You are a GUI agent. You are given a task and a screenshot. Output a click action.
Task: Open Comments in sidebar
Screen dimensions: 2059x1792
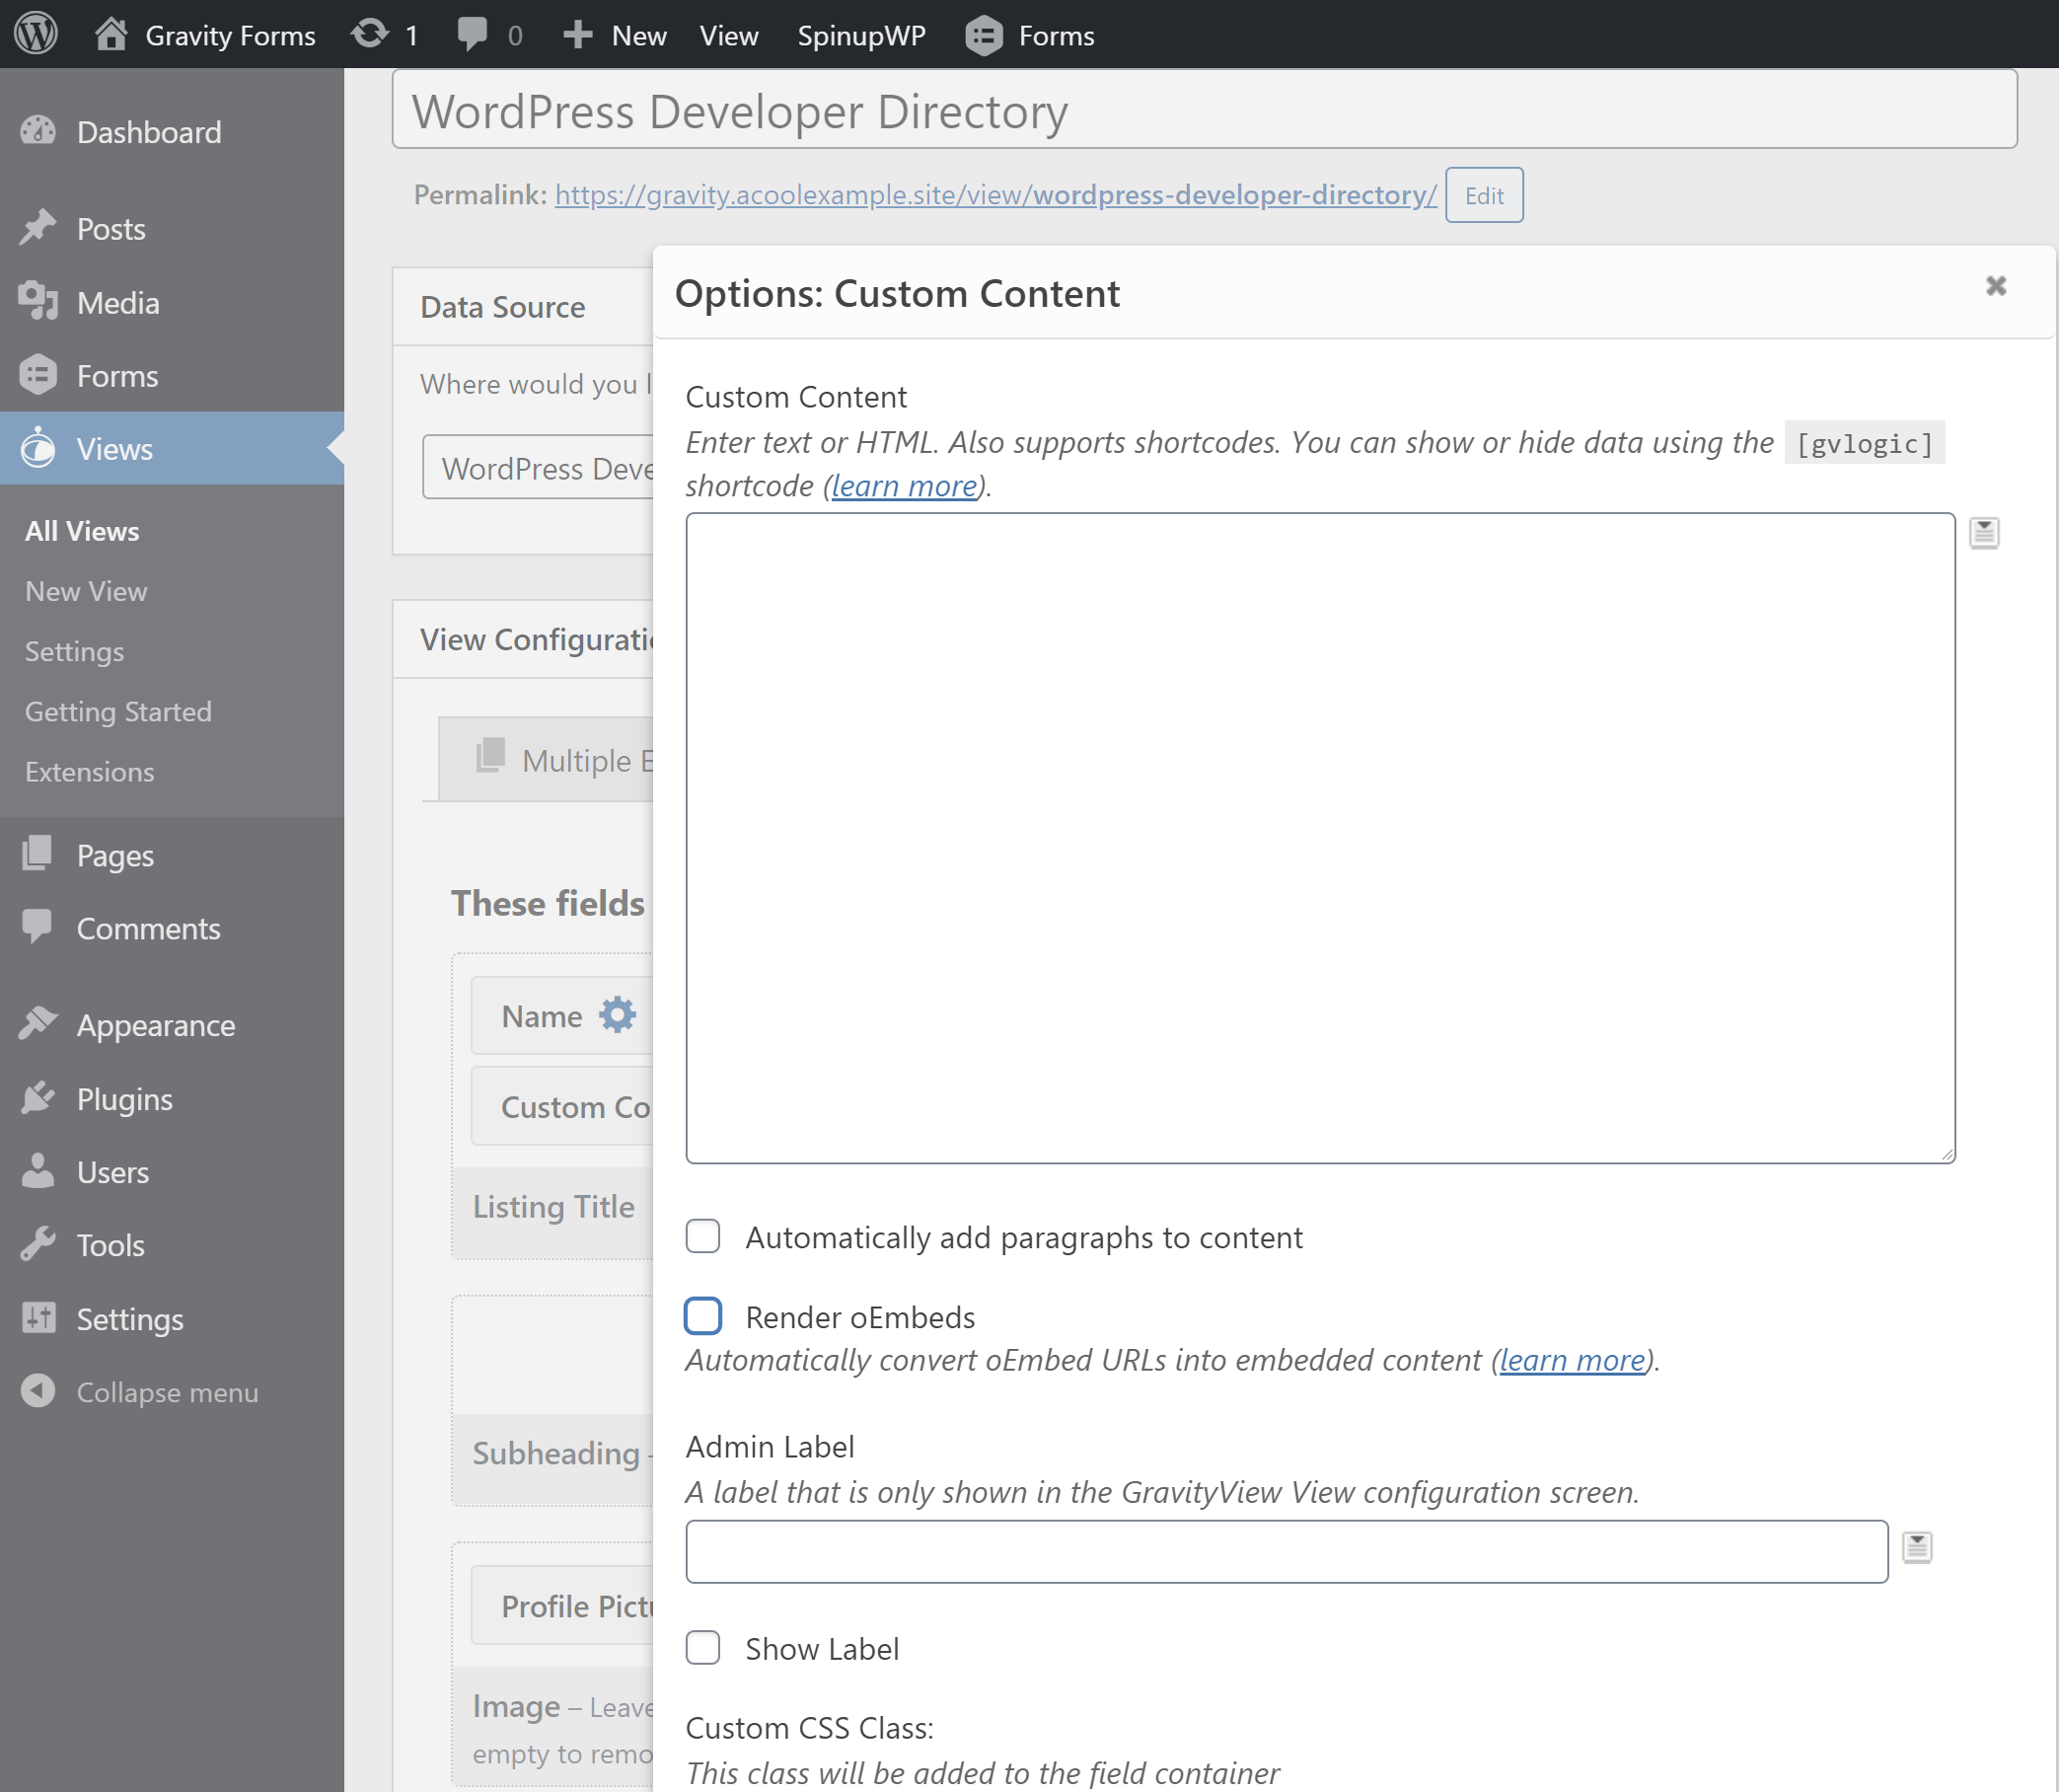[x=172, y=928]
